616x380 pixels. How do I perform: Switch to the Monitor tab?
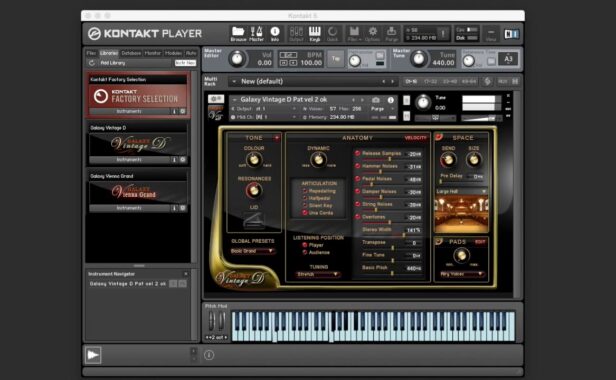pos(153,53)
